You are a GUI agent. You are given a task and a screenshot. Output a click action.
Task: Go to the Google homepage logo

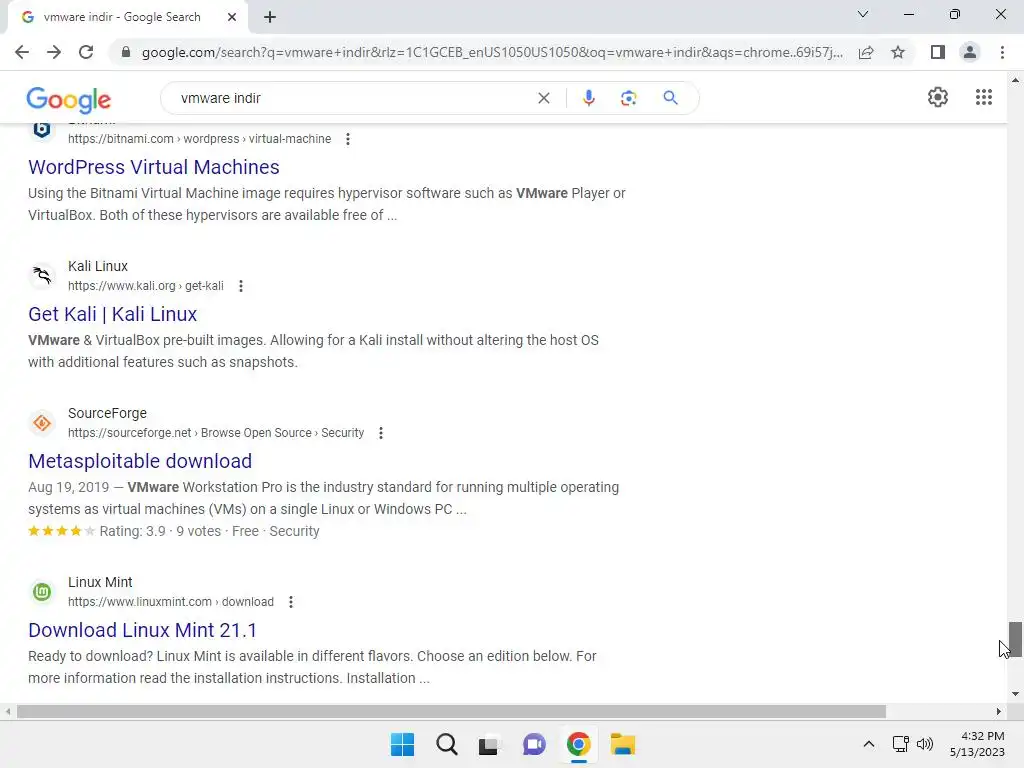click(69, 99)
